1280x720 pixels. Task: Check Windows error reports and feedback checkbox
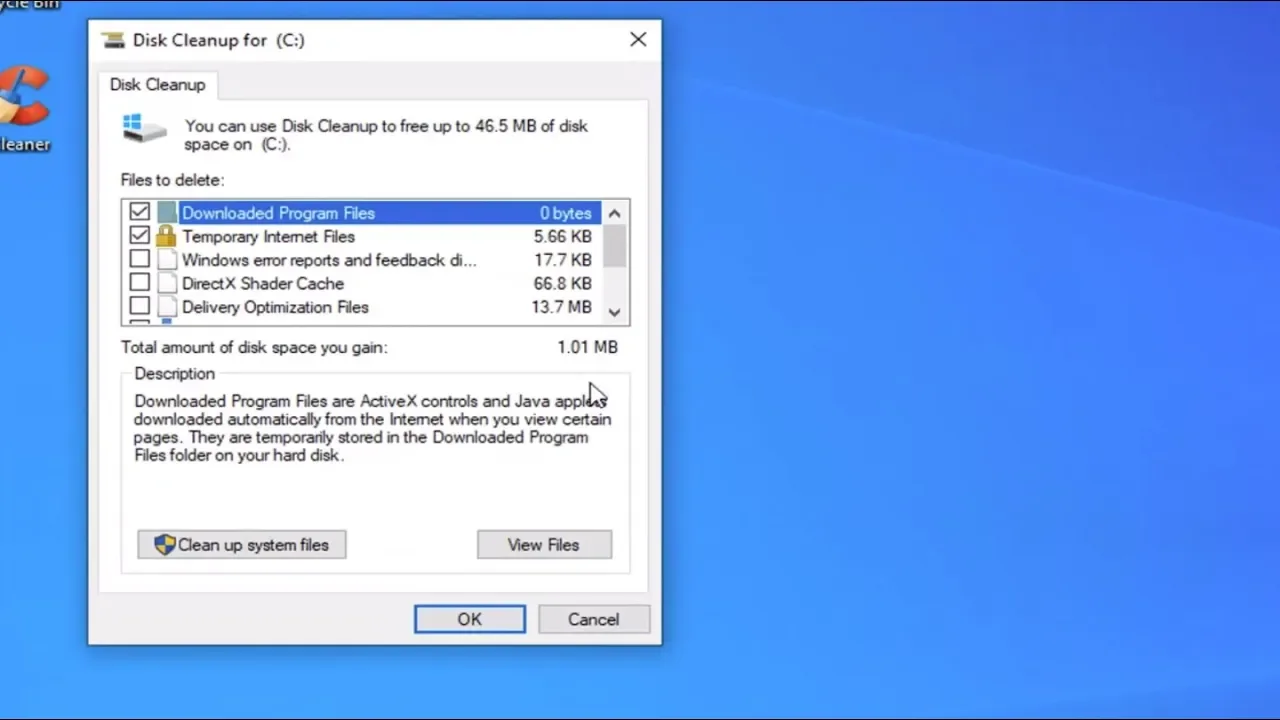[139, 260]
